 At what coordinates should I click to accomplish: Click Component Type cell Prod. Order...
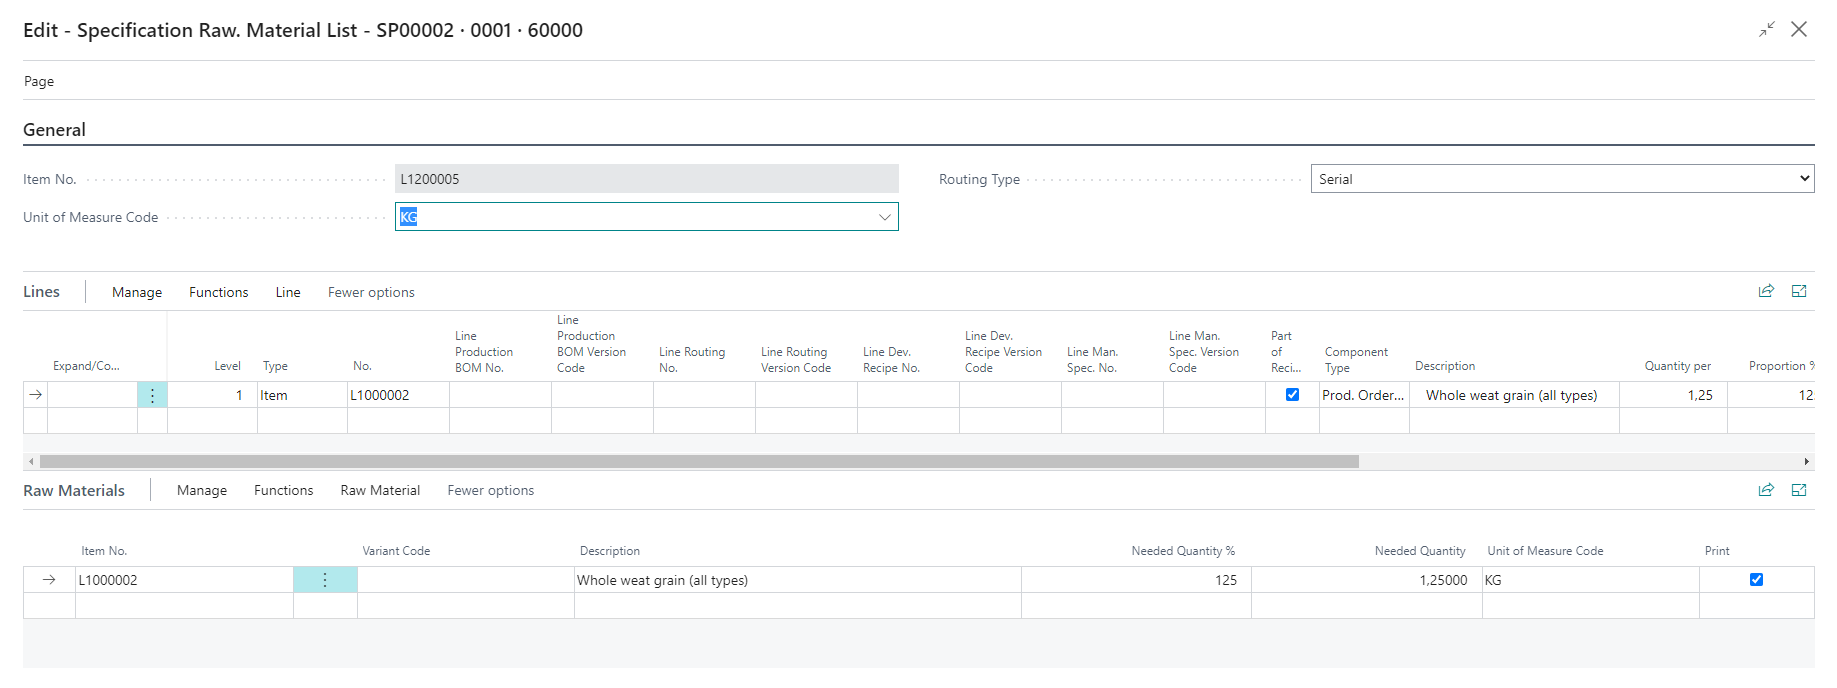(1364, 395)
